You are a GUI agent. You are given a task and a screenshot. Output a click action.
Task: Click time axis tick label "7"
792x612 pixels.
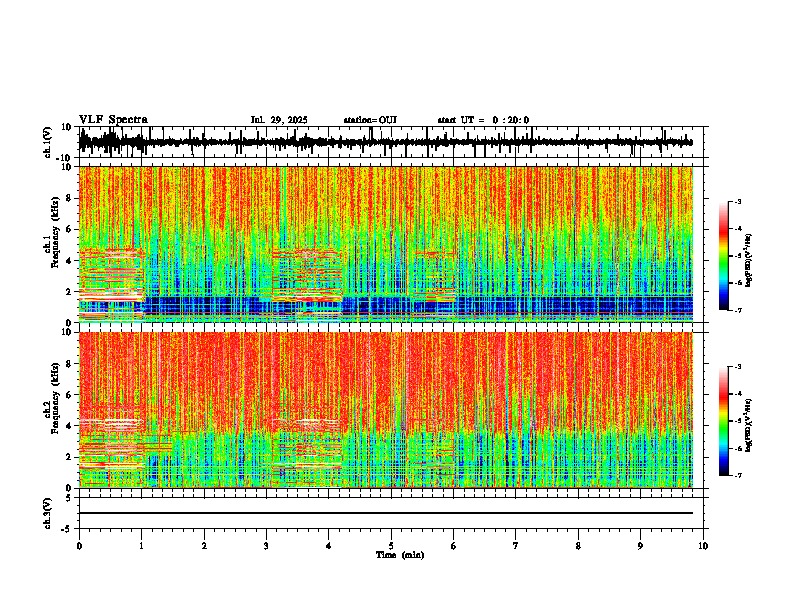(x=516, y=546)
